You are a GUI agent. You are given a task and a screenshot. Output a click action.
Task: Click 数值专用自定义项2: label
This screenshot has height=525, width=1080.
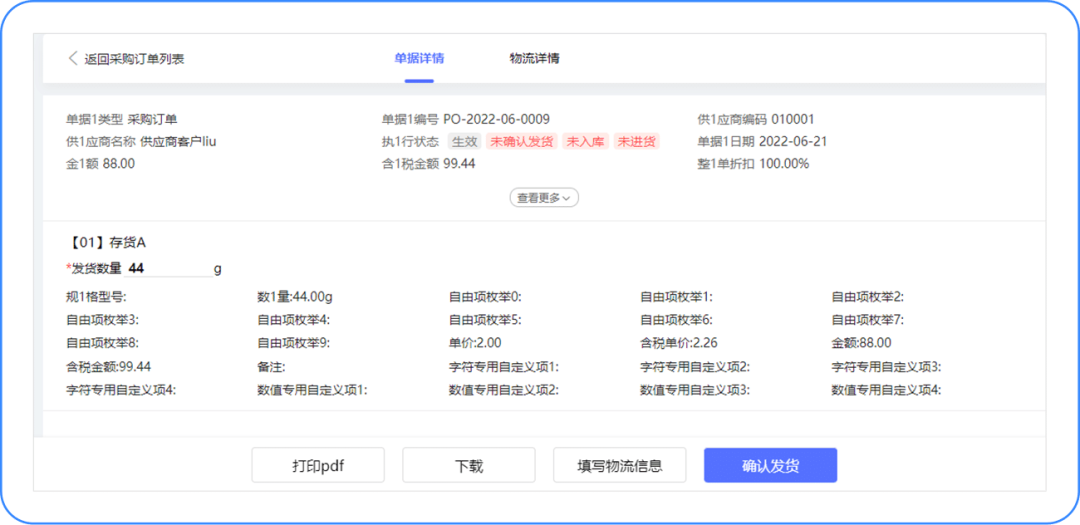tap(503, 389)
